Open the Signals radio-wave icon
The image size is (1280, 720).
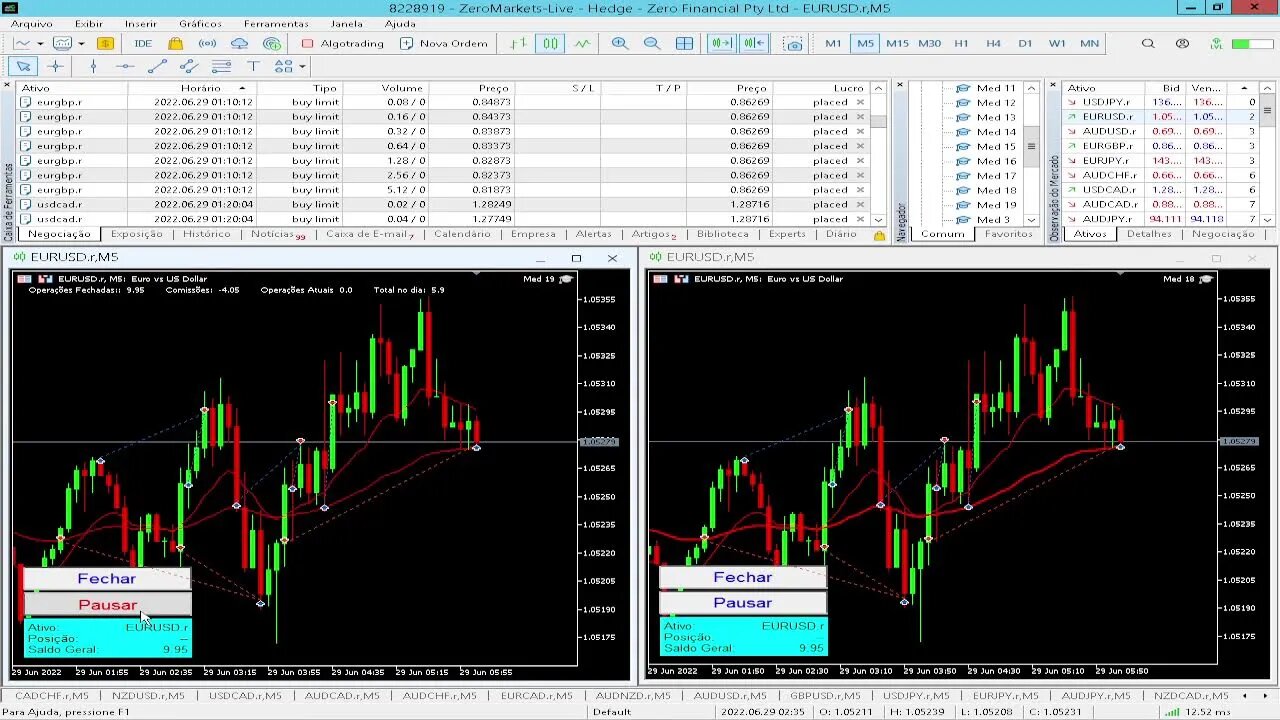click(208, 44)
